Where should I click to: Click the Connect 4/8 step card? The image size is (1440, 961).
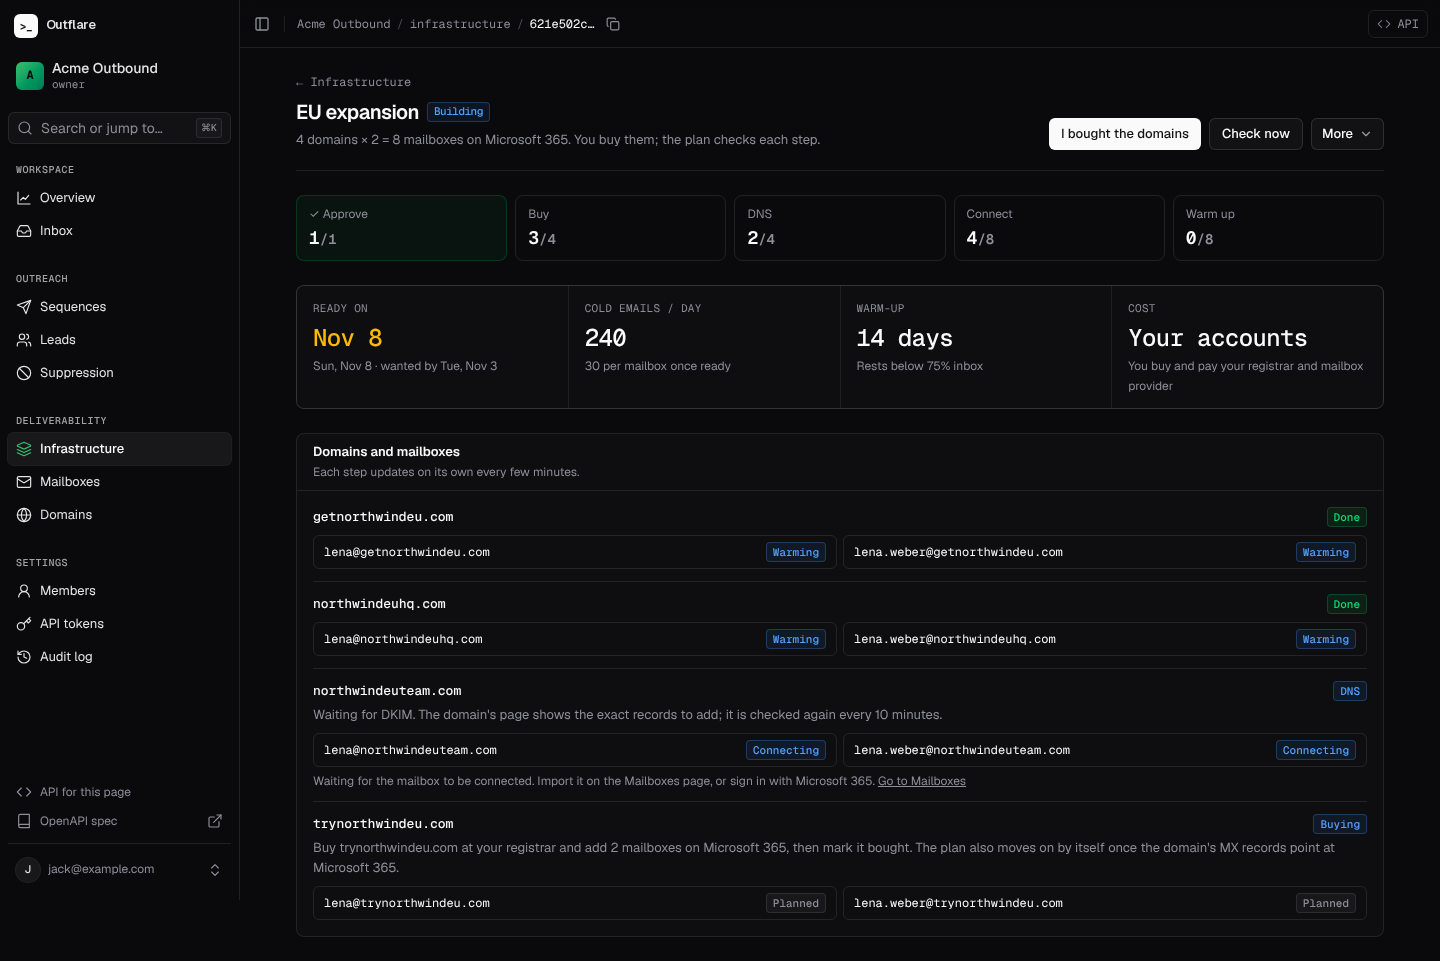click(1059, 228)
